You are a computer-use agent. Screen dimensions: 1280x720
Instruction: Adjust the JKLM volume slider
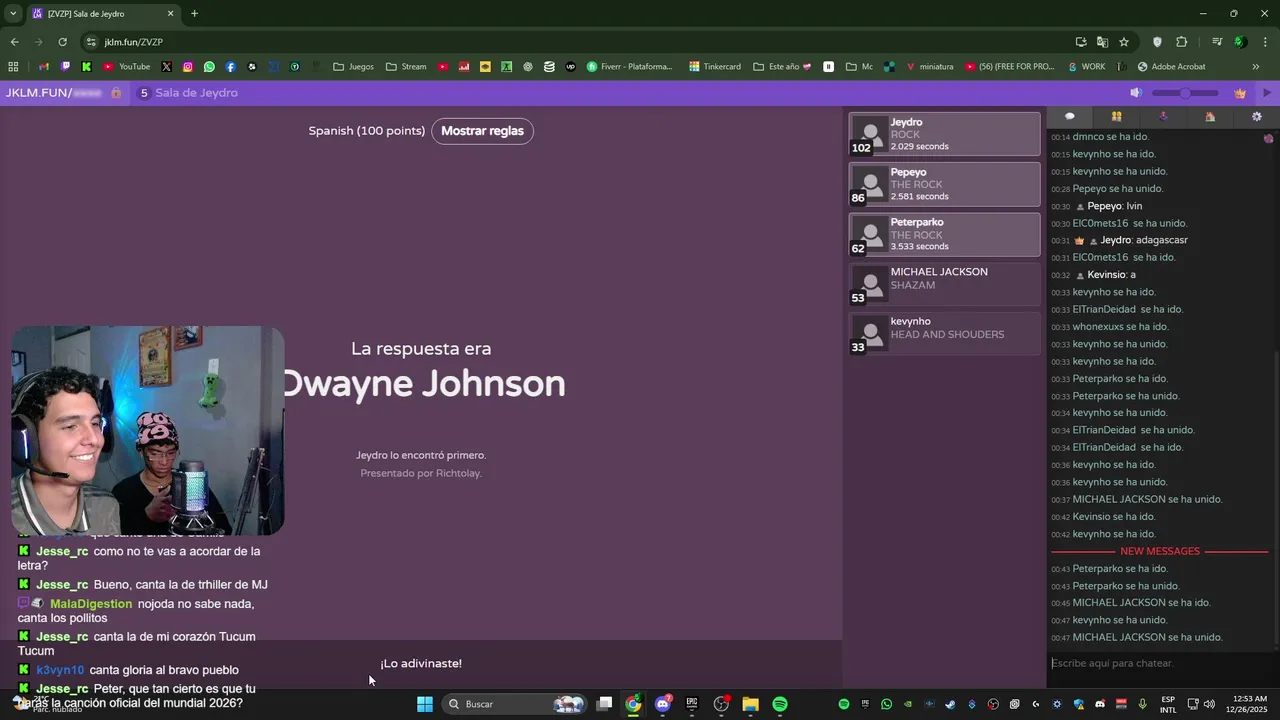(x=1185, y=93)
